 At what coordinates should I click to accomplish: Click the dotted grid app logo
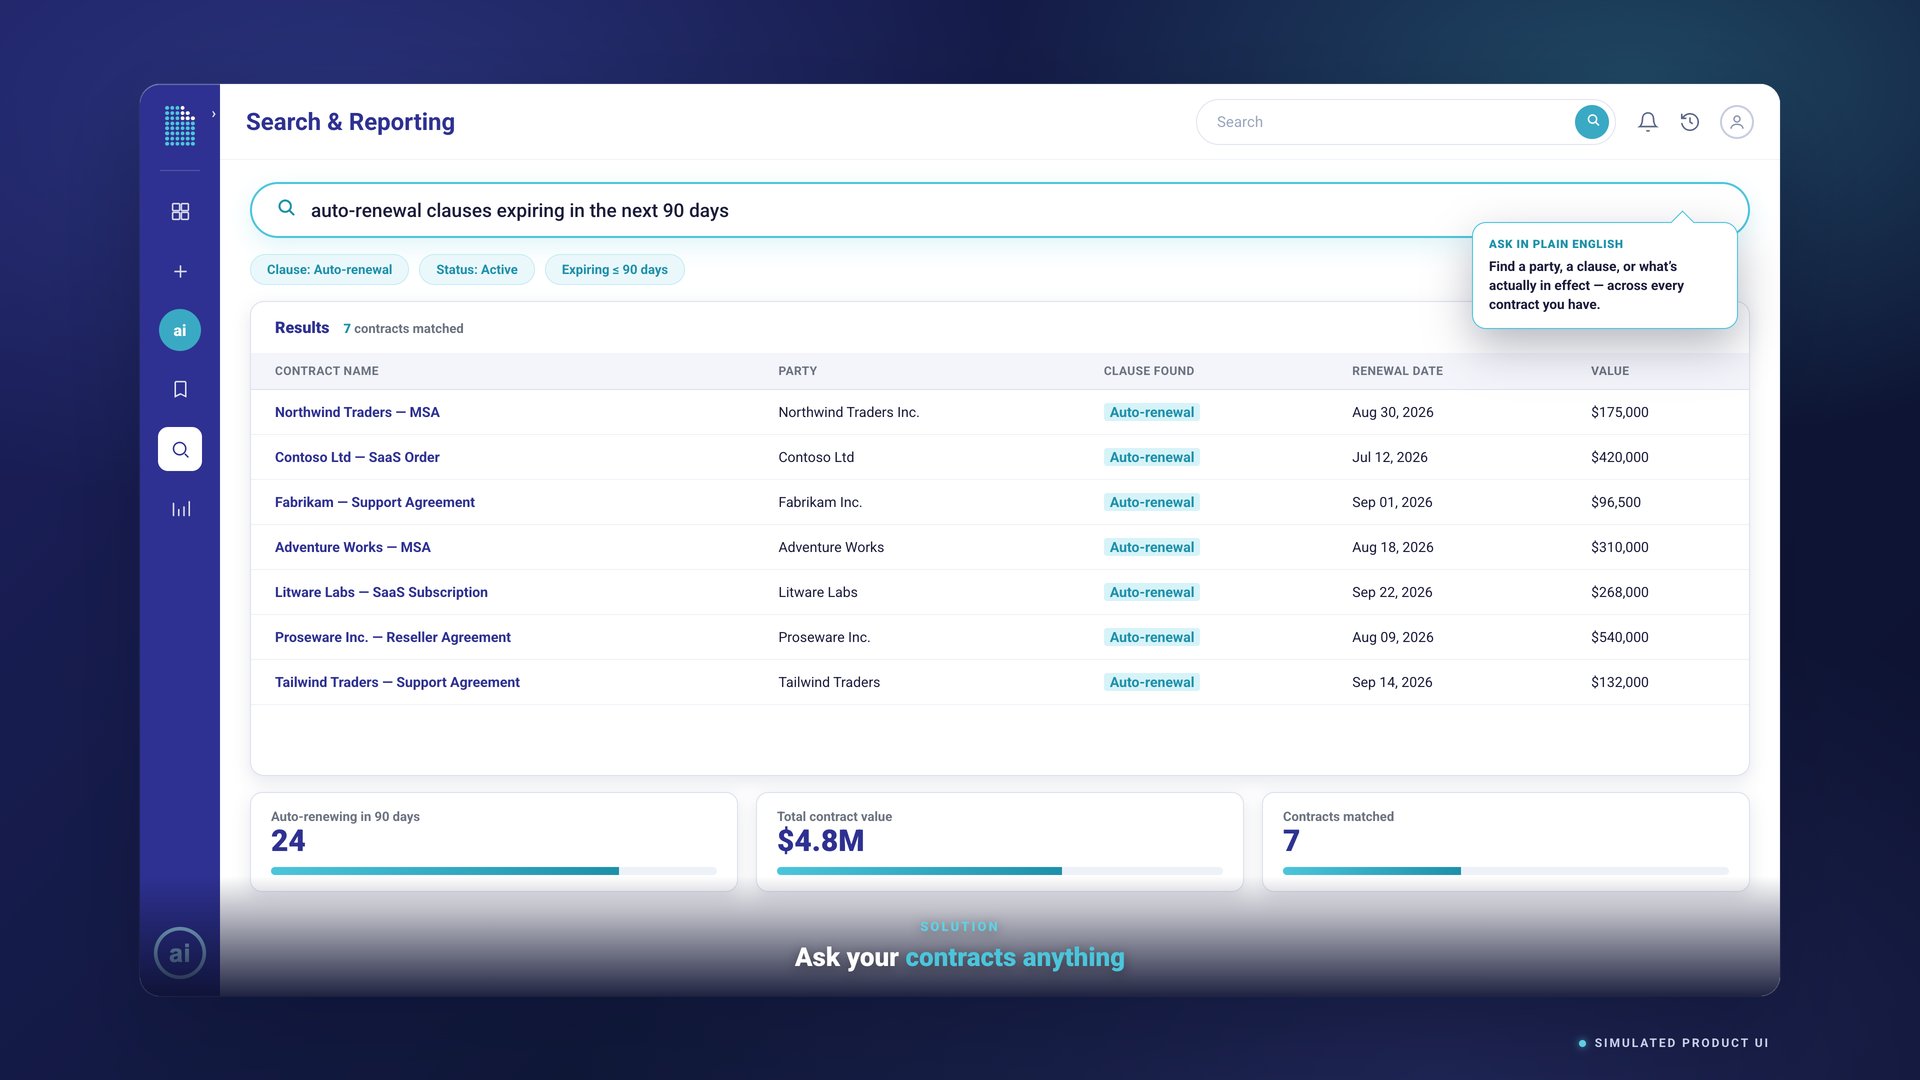pos(180,126)
